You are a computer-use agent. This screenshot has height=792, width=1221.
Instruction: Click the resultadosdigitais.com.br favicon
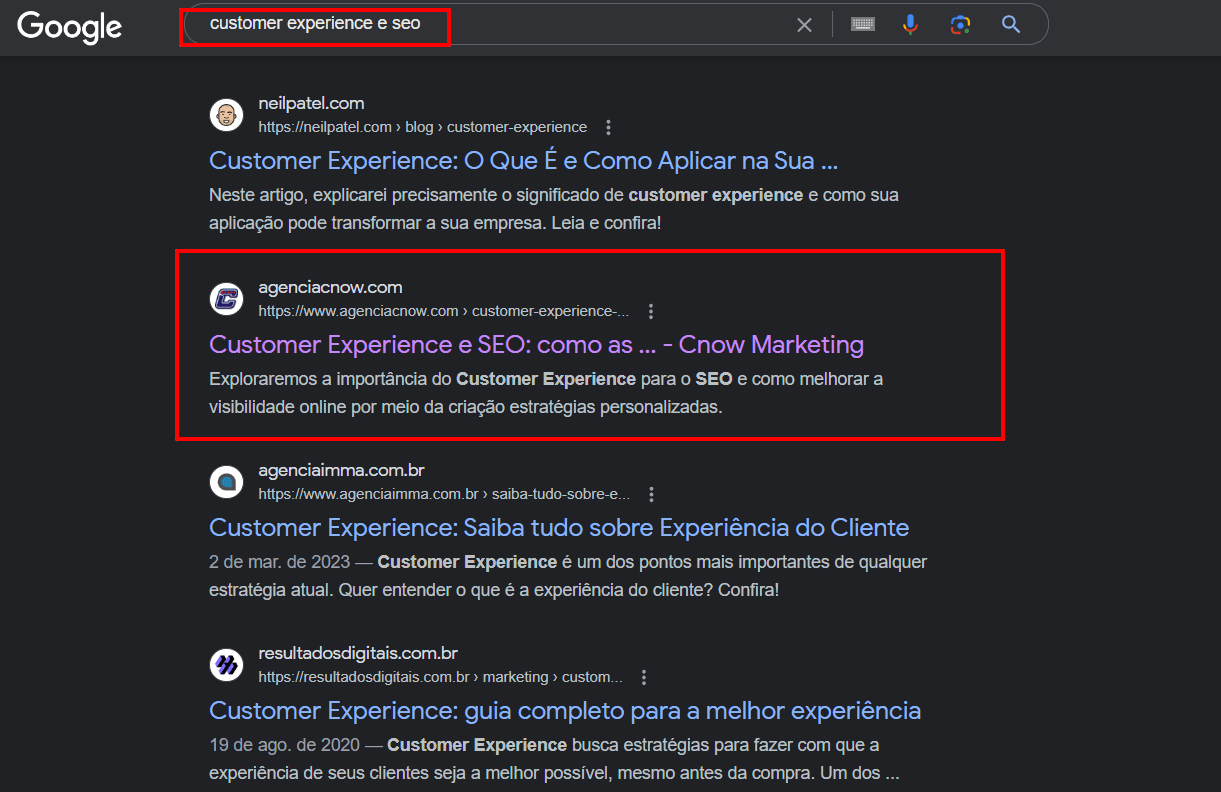pos(227,665)
